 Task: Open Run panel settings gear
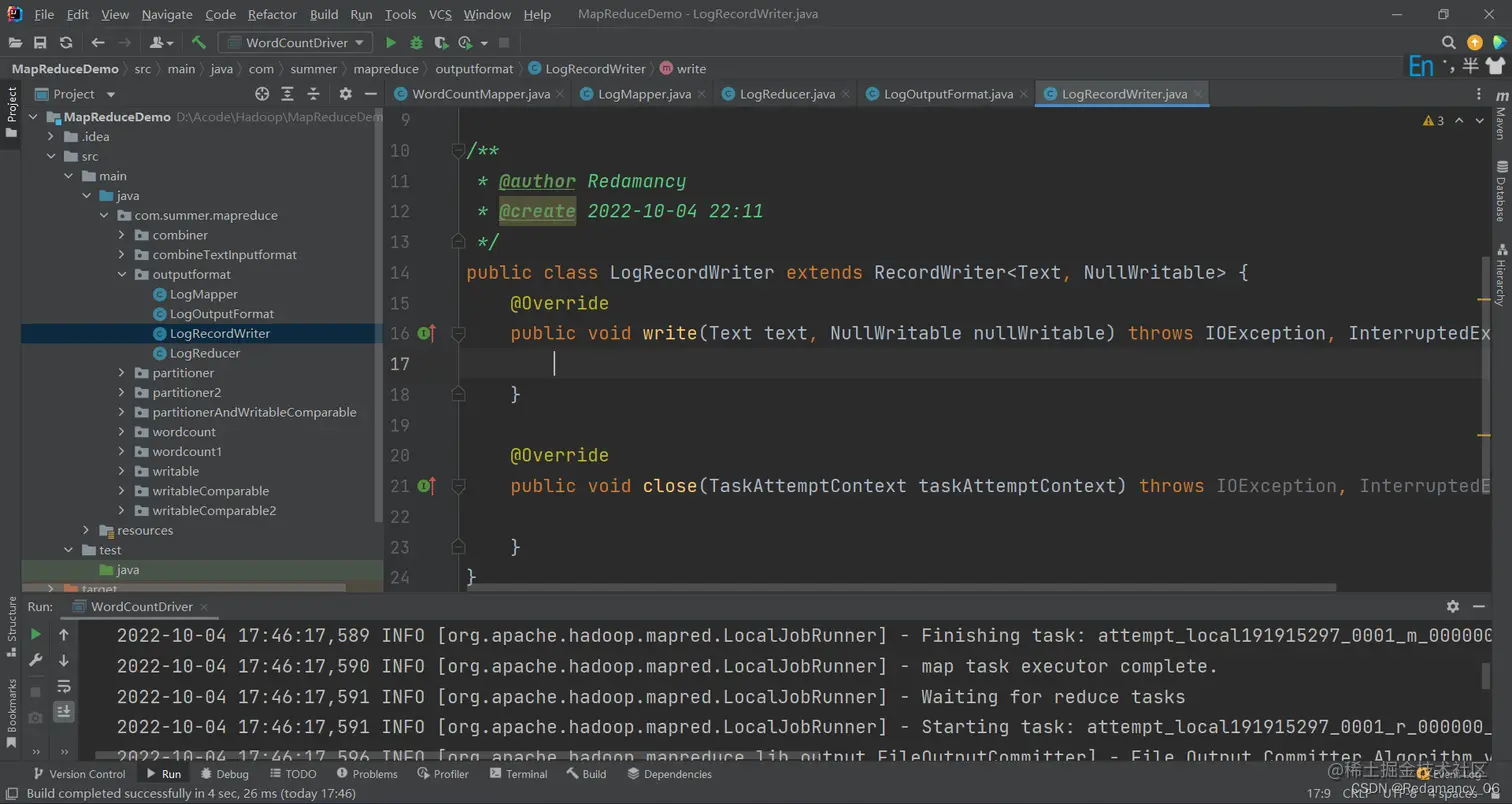(1453, 606)
